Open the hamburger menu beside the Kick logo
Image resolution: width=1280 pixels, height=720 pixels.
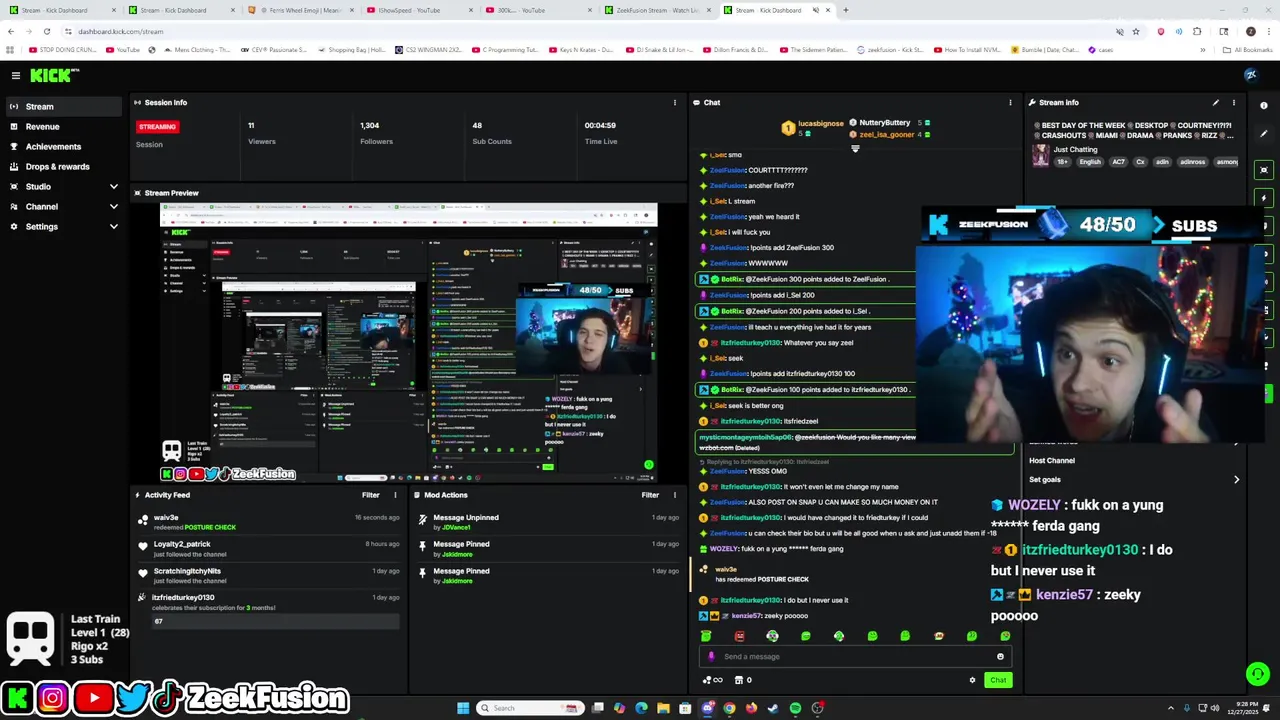15,75
